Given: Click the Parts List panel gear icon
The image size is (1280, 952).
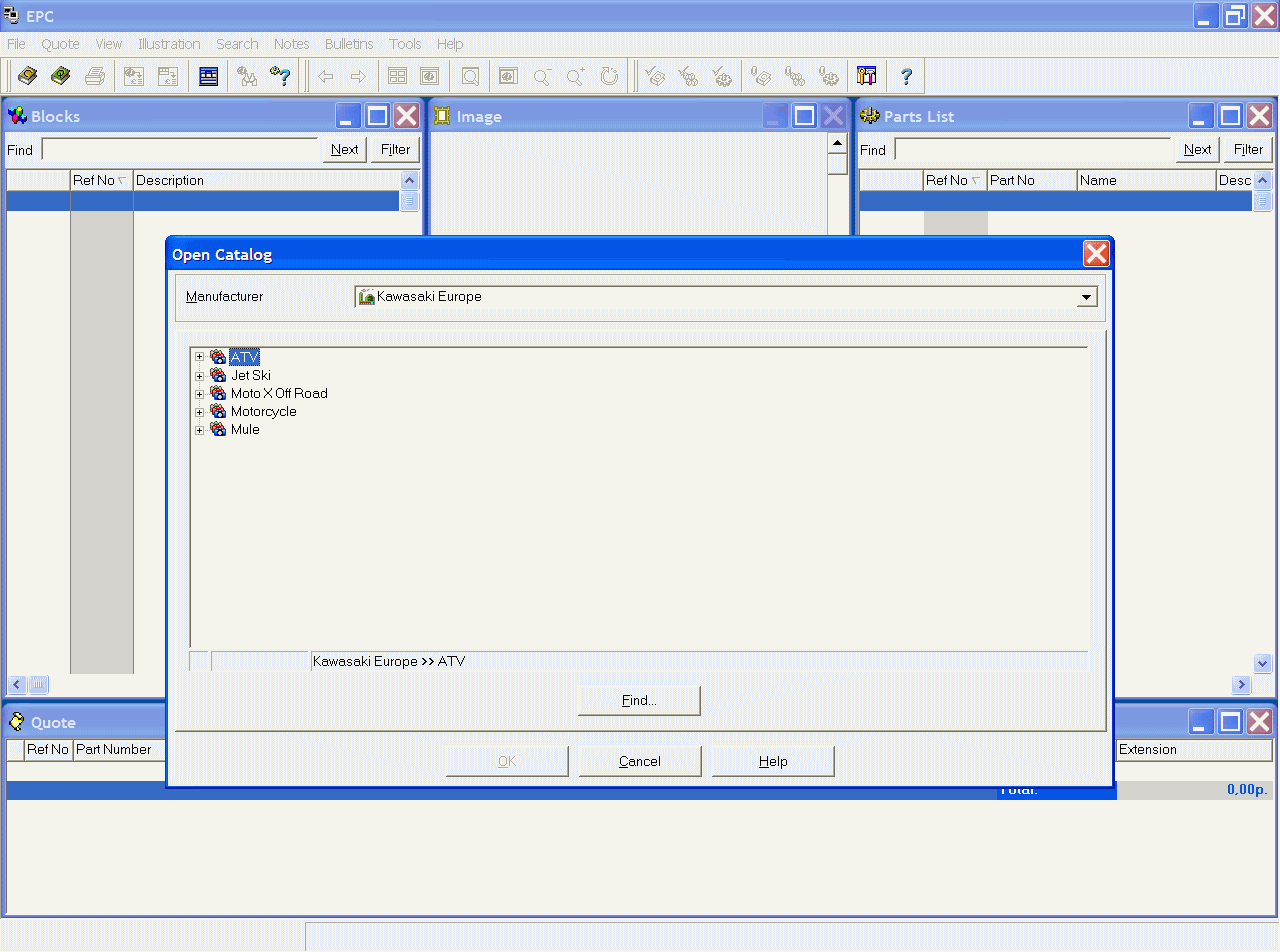Looking at the screenshot, I should pos(870,116).
